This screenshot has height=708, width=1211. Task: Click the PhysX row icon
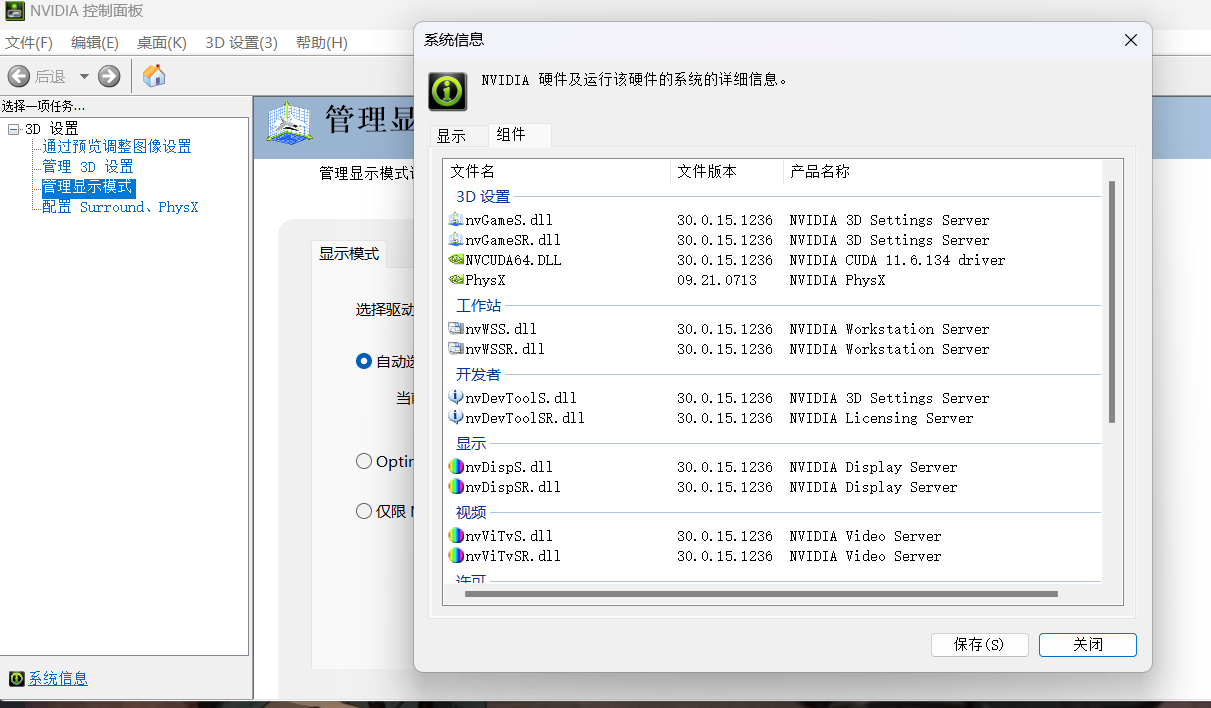[456, 280]
